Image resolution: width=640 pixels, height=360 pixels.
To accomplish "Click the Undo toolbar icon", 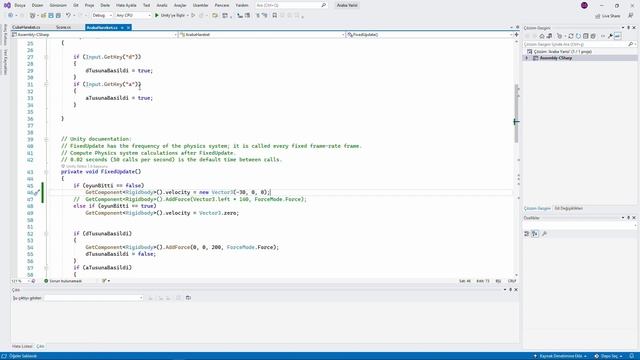I will pyautogui.click(x=69, y=15).
